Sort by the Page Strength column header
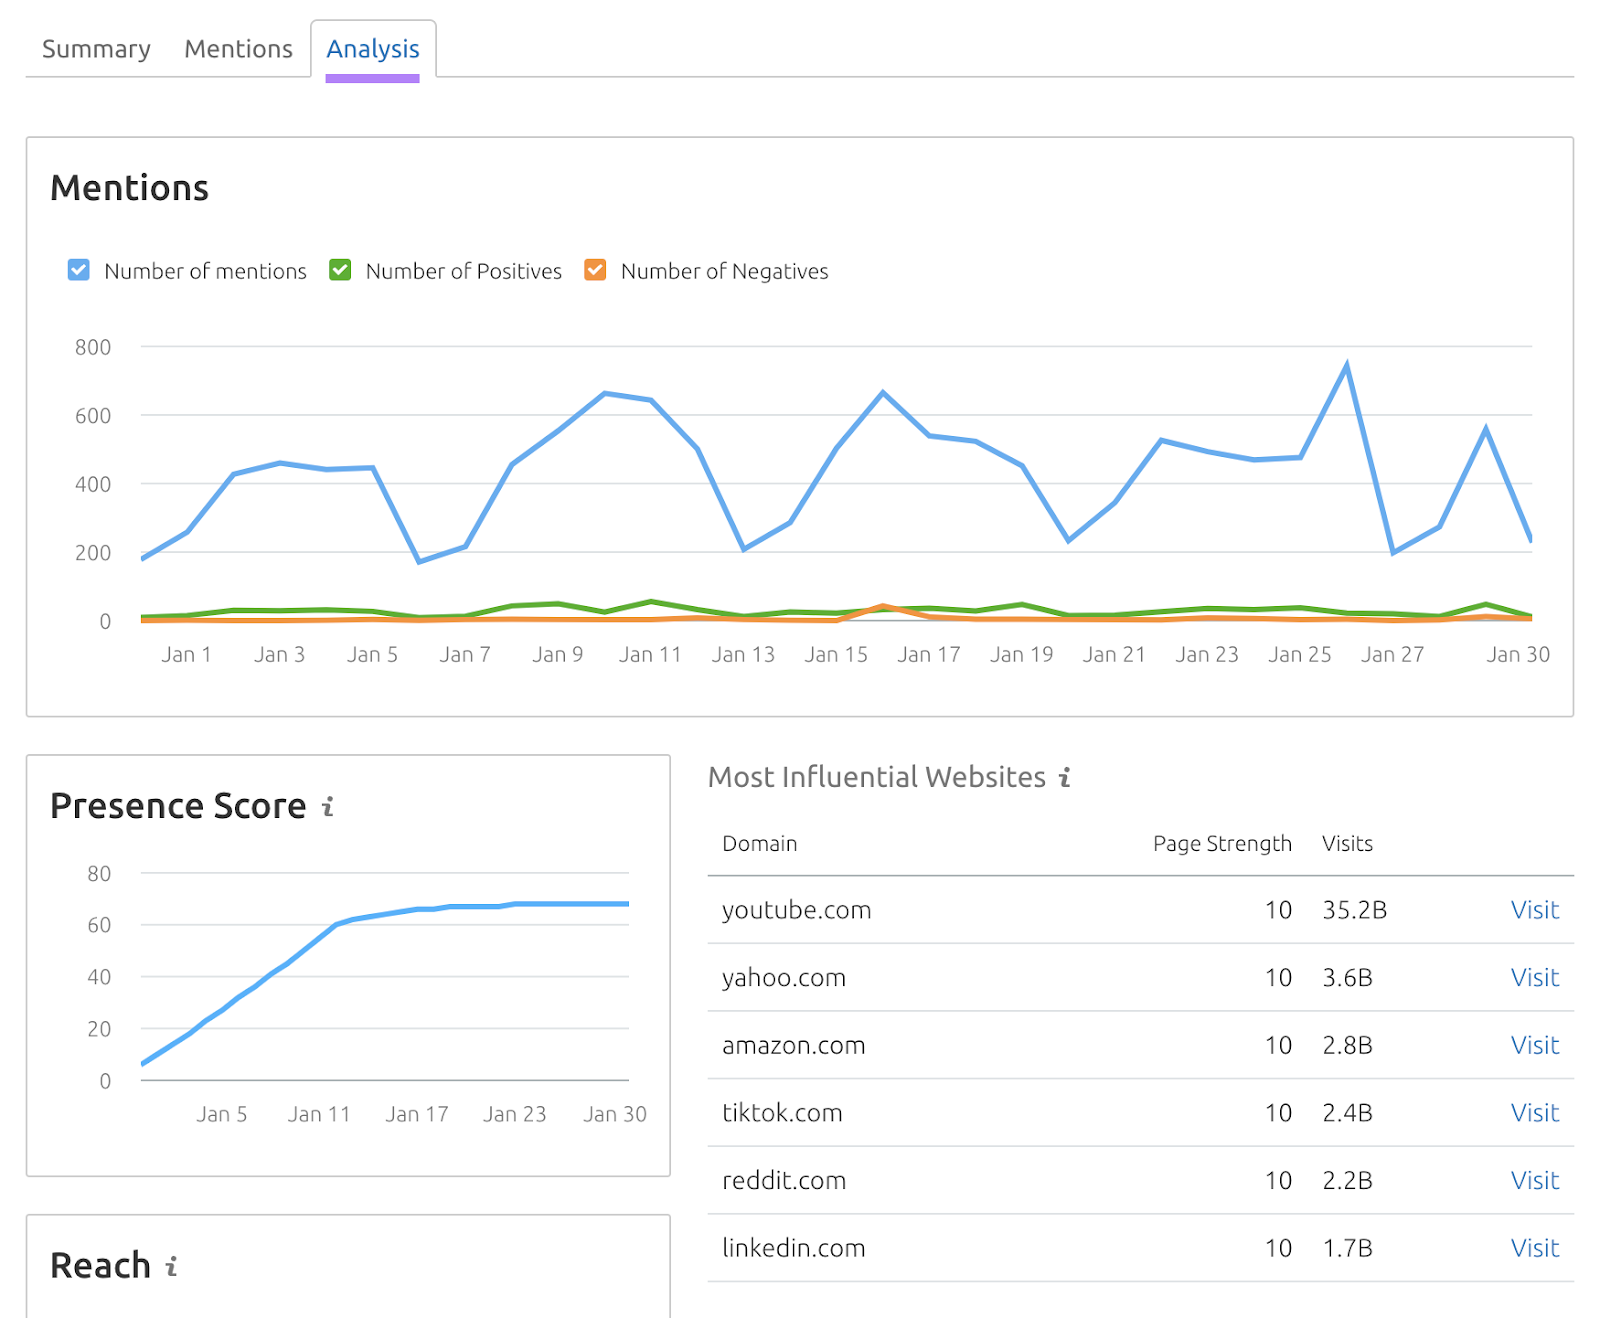Image resolution: width=1600 pixels, height=1318 pixels. (x=1222, y=843)
